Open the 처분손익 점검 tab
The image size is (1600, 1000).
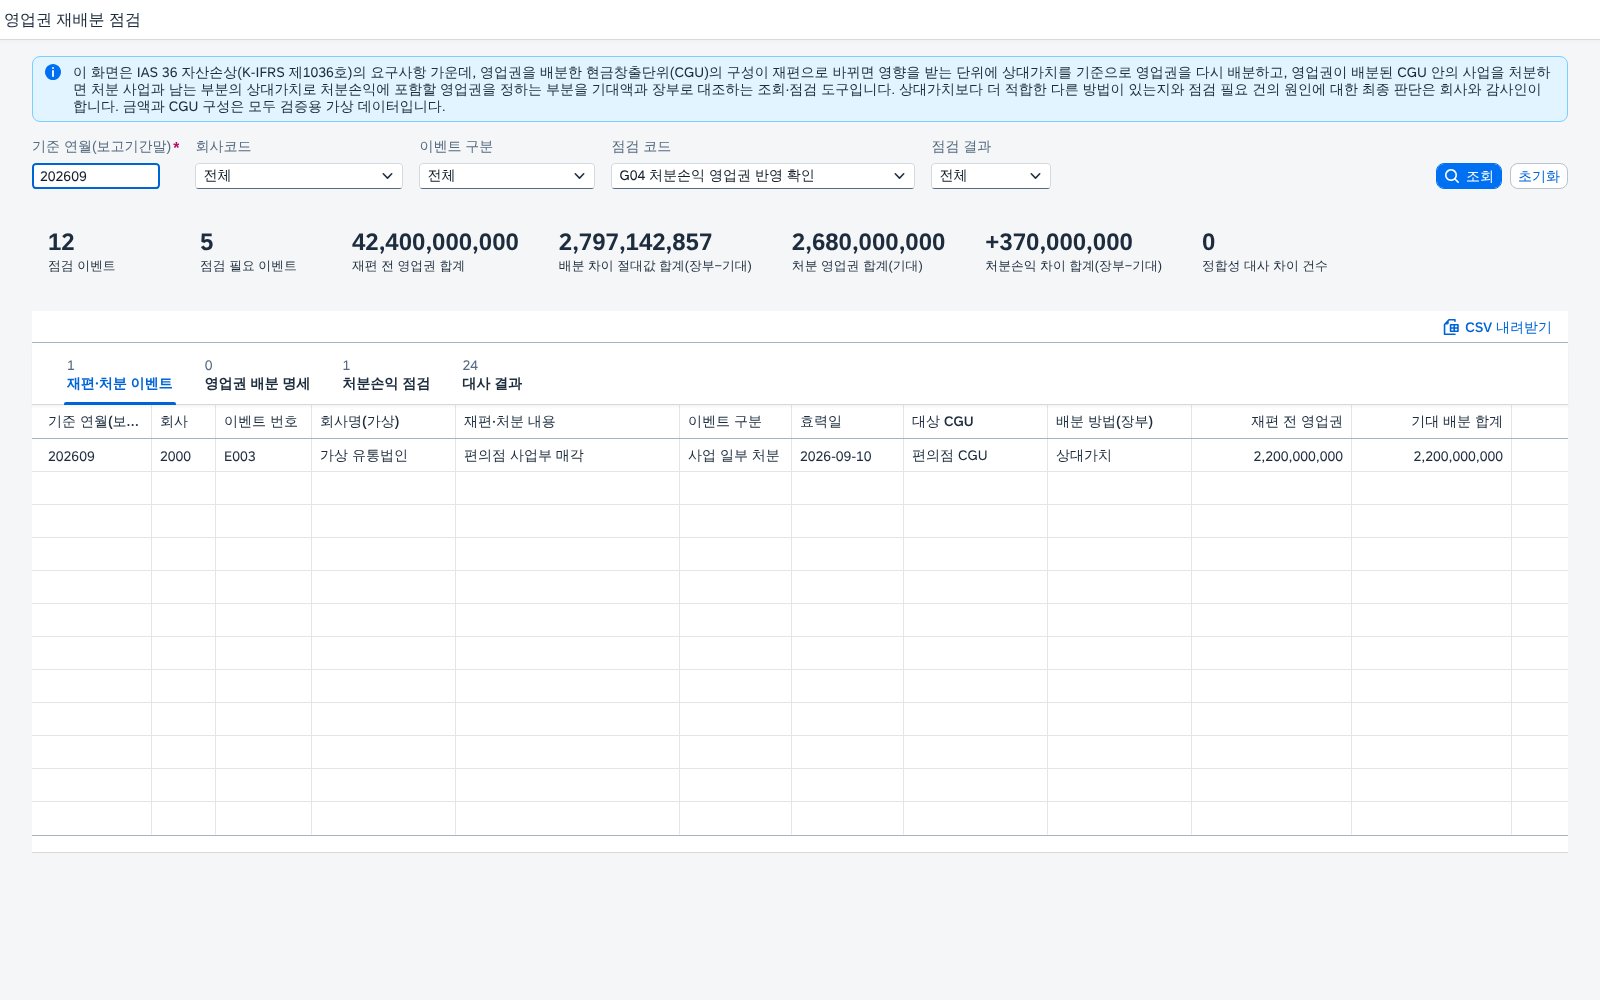[x=386, y=384]
